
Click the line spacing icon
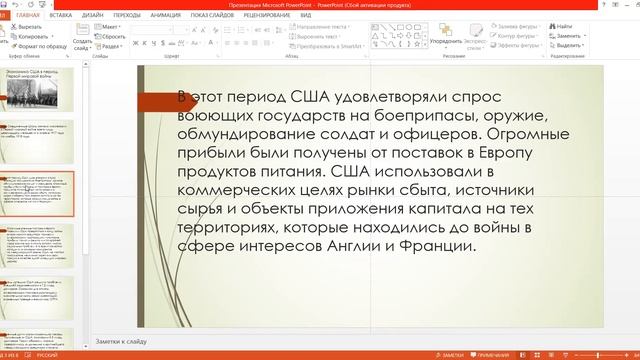[x=279, y=30]
